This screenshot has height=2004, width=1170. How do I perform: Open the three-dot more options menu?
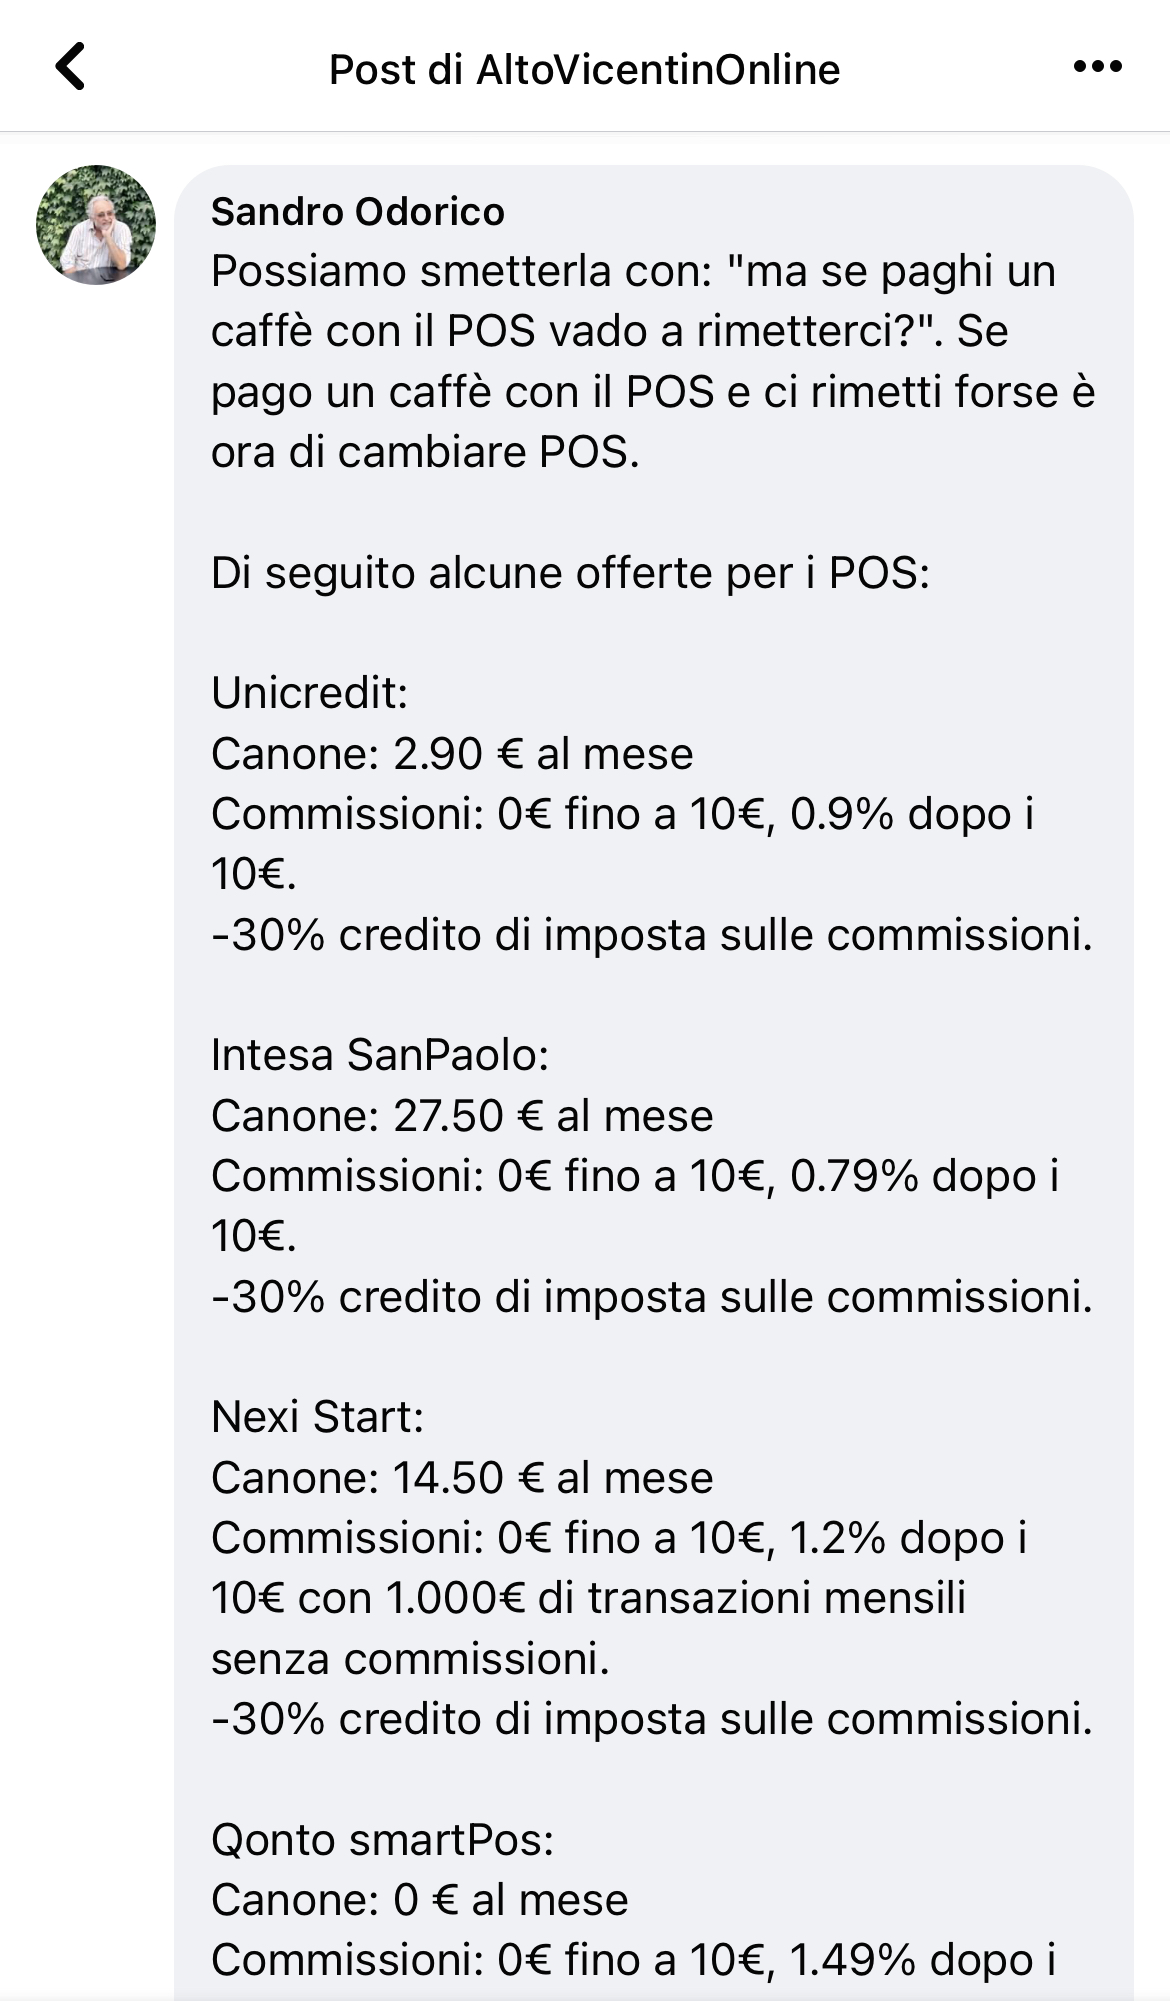[1097, 67]
